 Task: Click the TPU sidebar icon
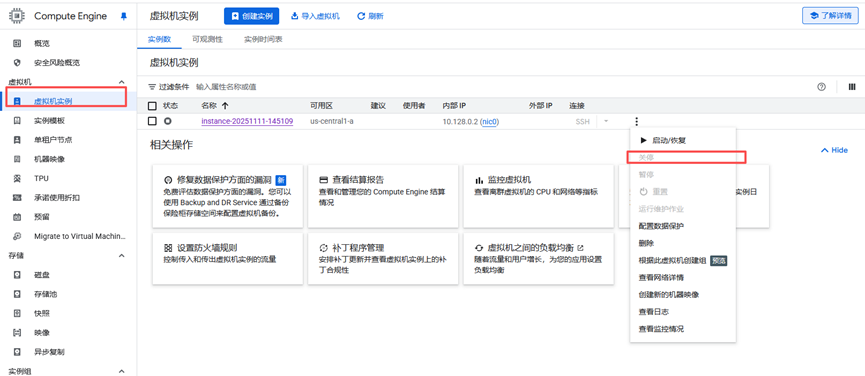click(17, 179)
